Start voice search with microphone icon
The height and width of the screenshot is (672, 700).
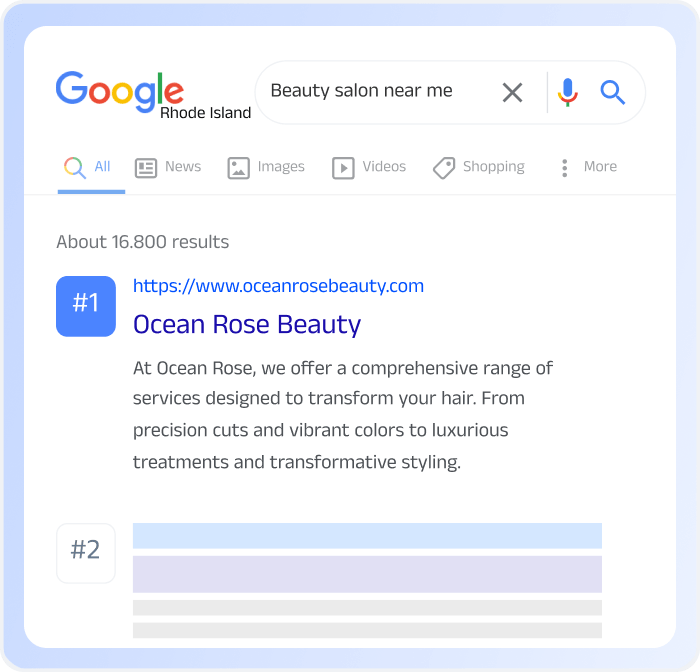567,92
